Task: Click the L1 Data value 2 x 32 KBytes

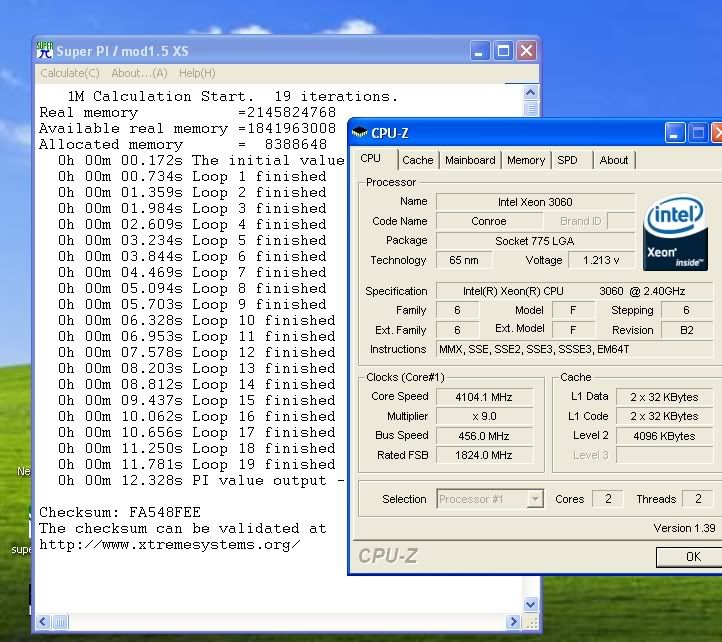Action: click(x=664, y=397)
